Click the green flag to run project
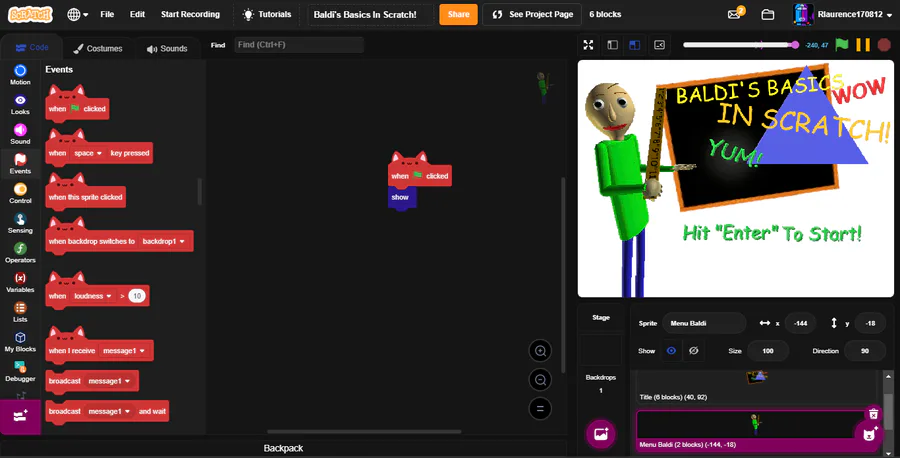This screenshot has width=900, height=458. tap(841, 45)
